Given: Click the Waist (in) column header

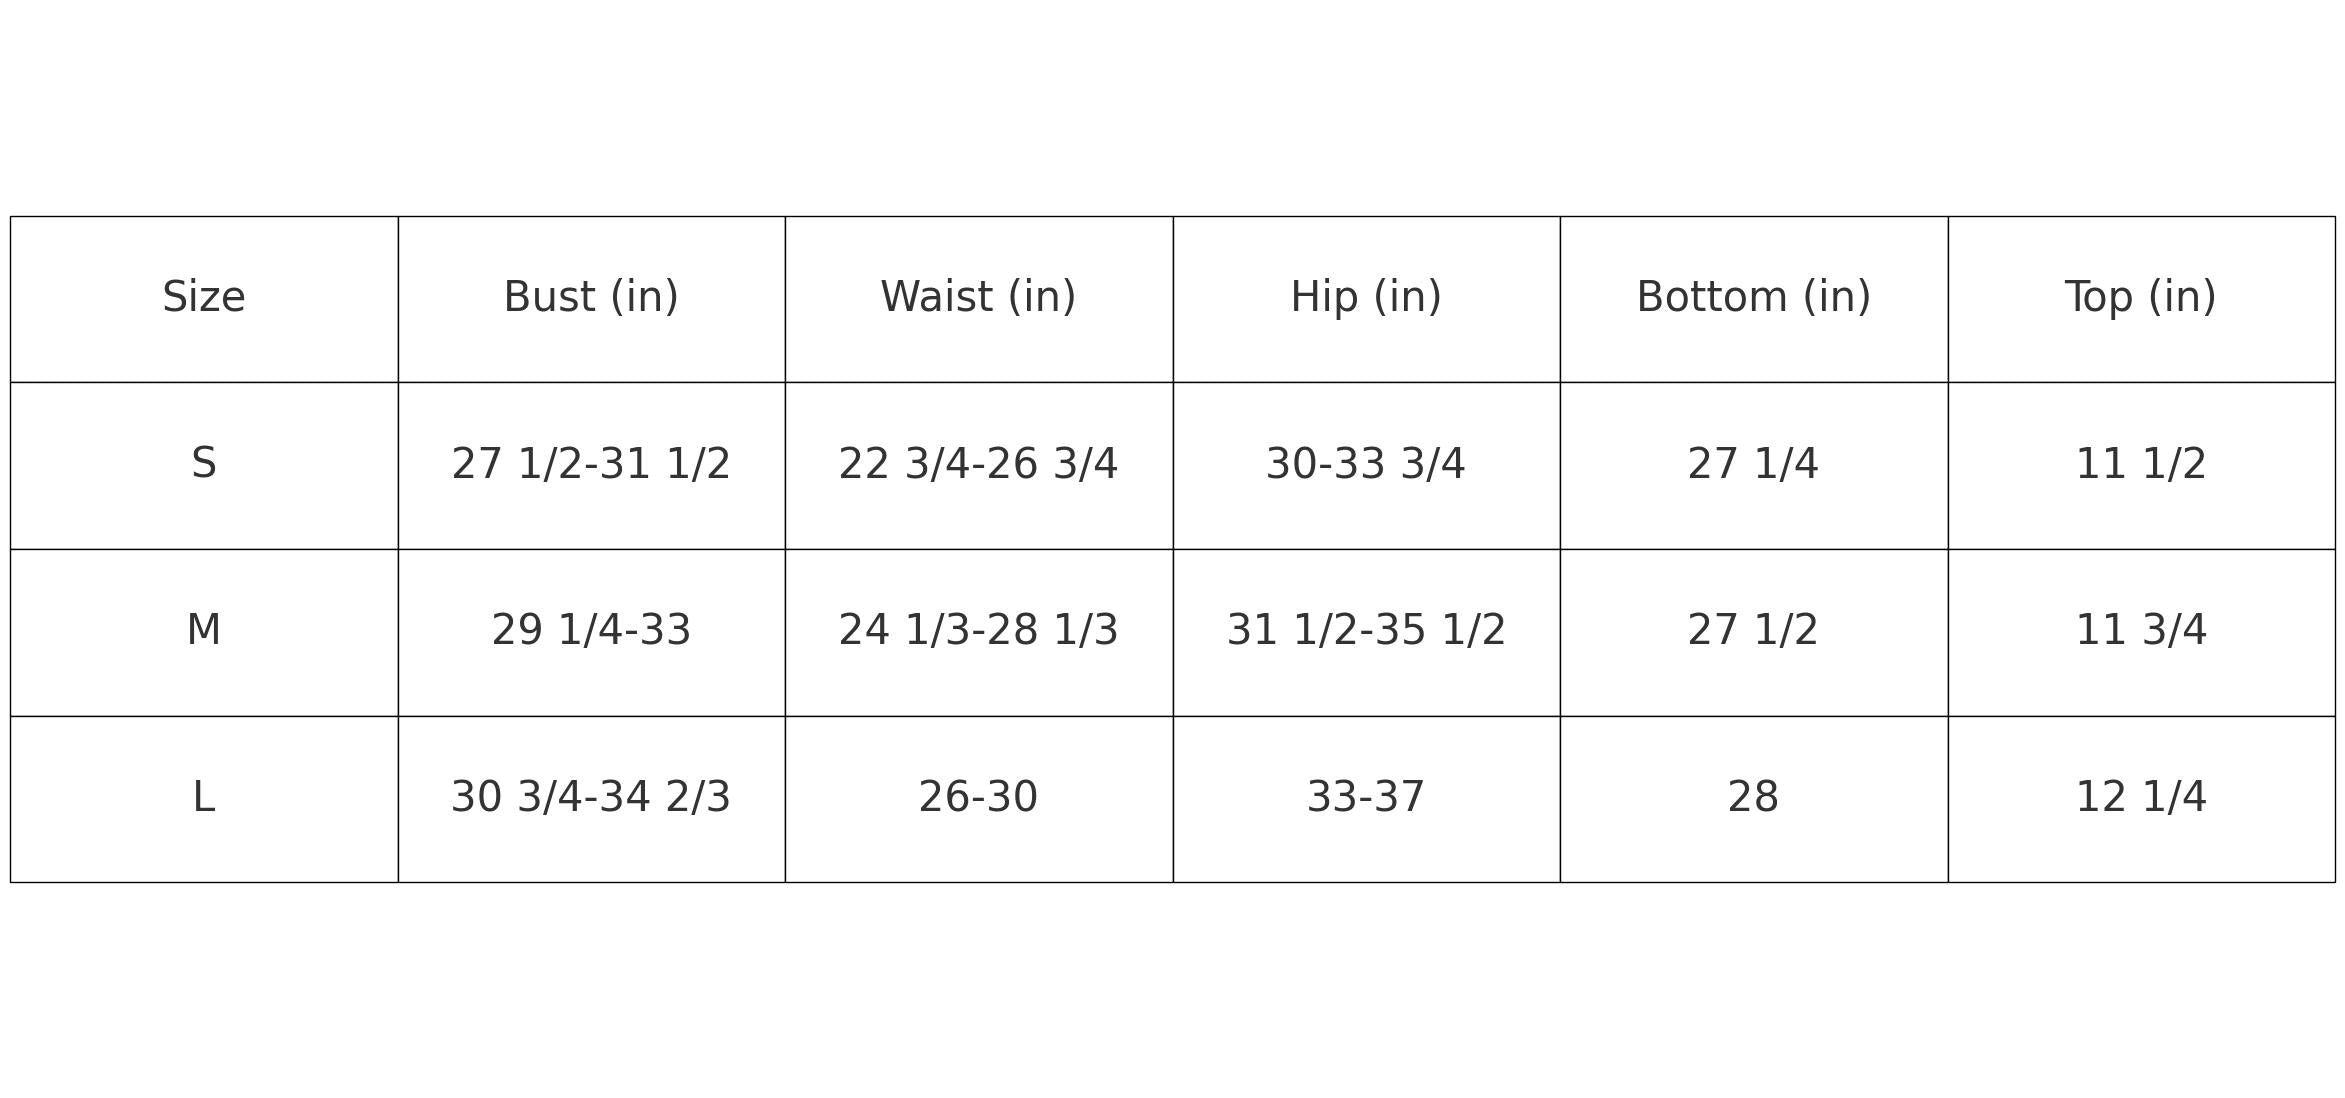Looking at the screenshot, I should coord(978,298).
